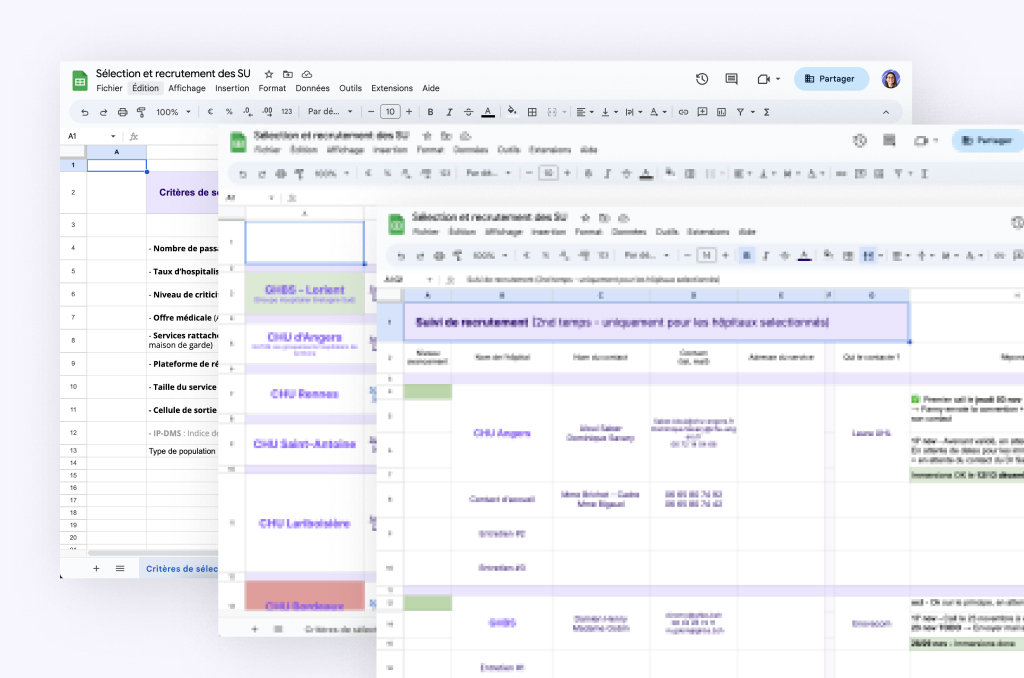The width and height of the screenshot is (1024, 678).
Task: Toggle italic formatting in the unblurred toolbar
Action: coord(450,112)
